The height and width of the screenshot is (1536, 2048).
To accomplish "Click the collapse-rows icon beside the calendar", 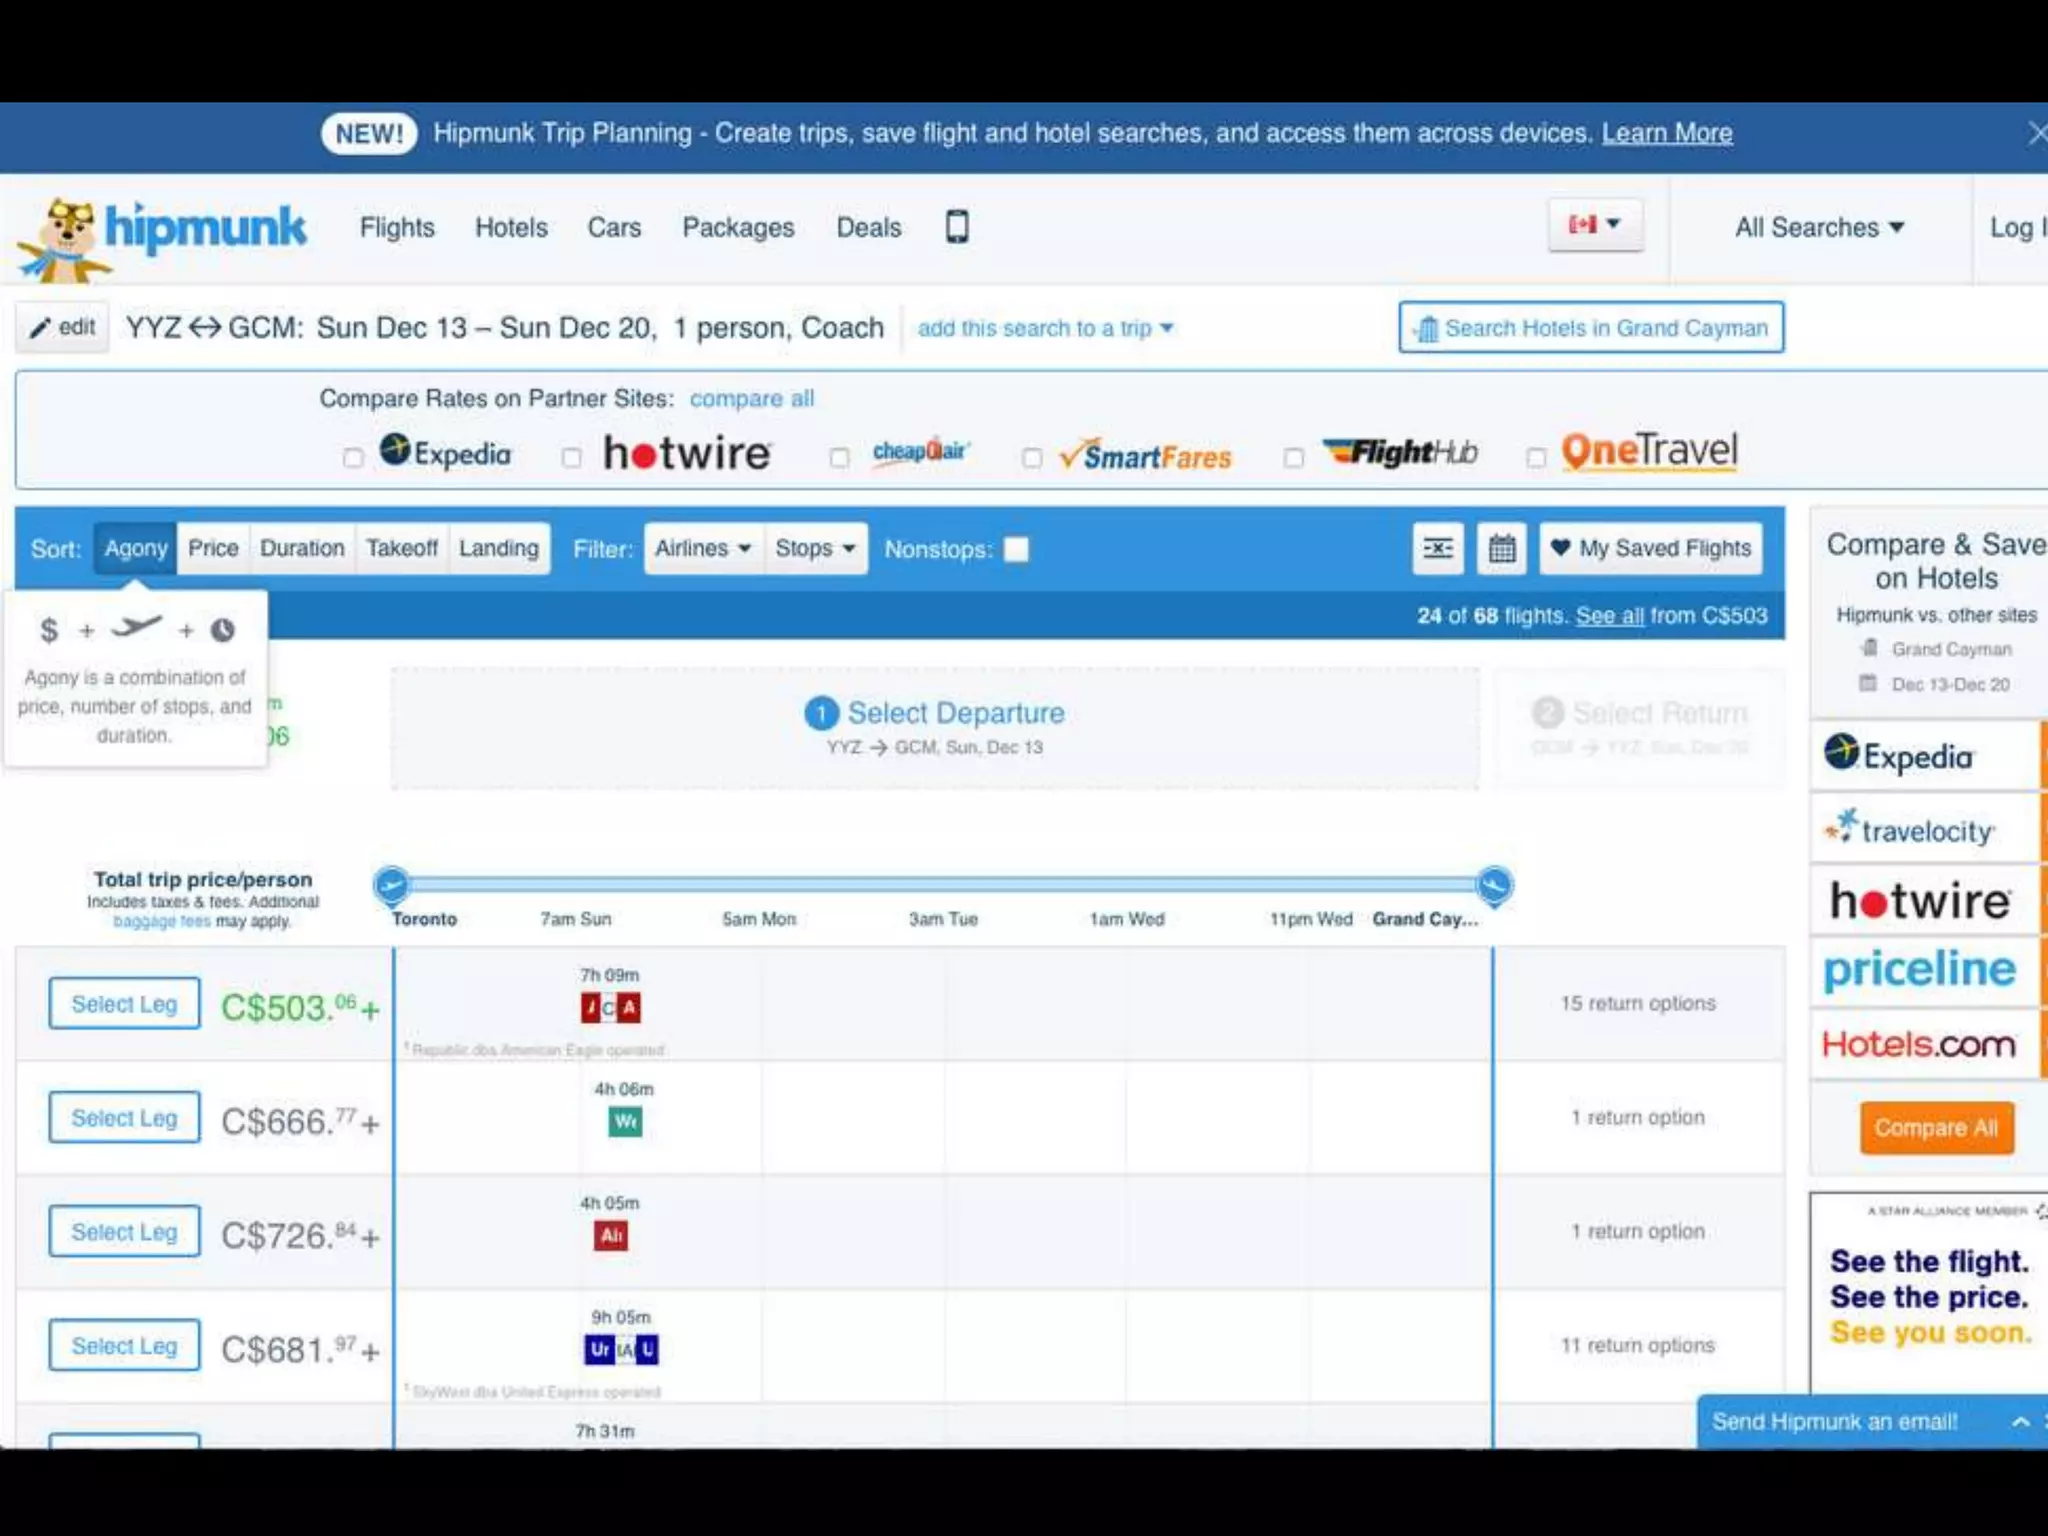I will click(1437, 548).
